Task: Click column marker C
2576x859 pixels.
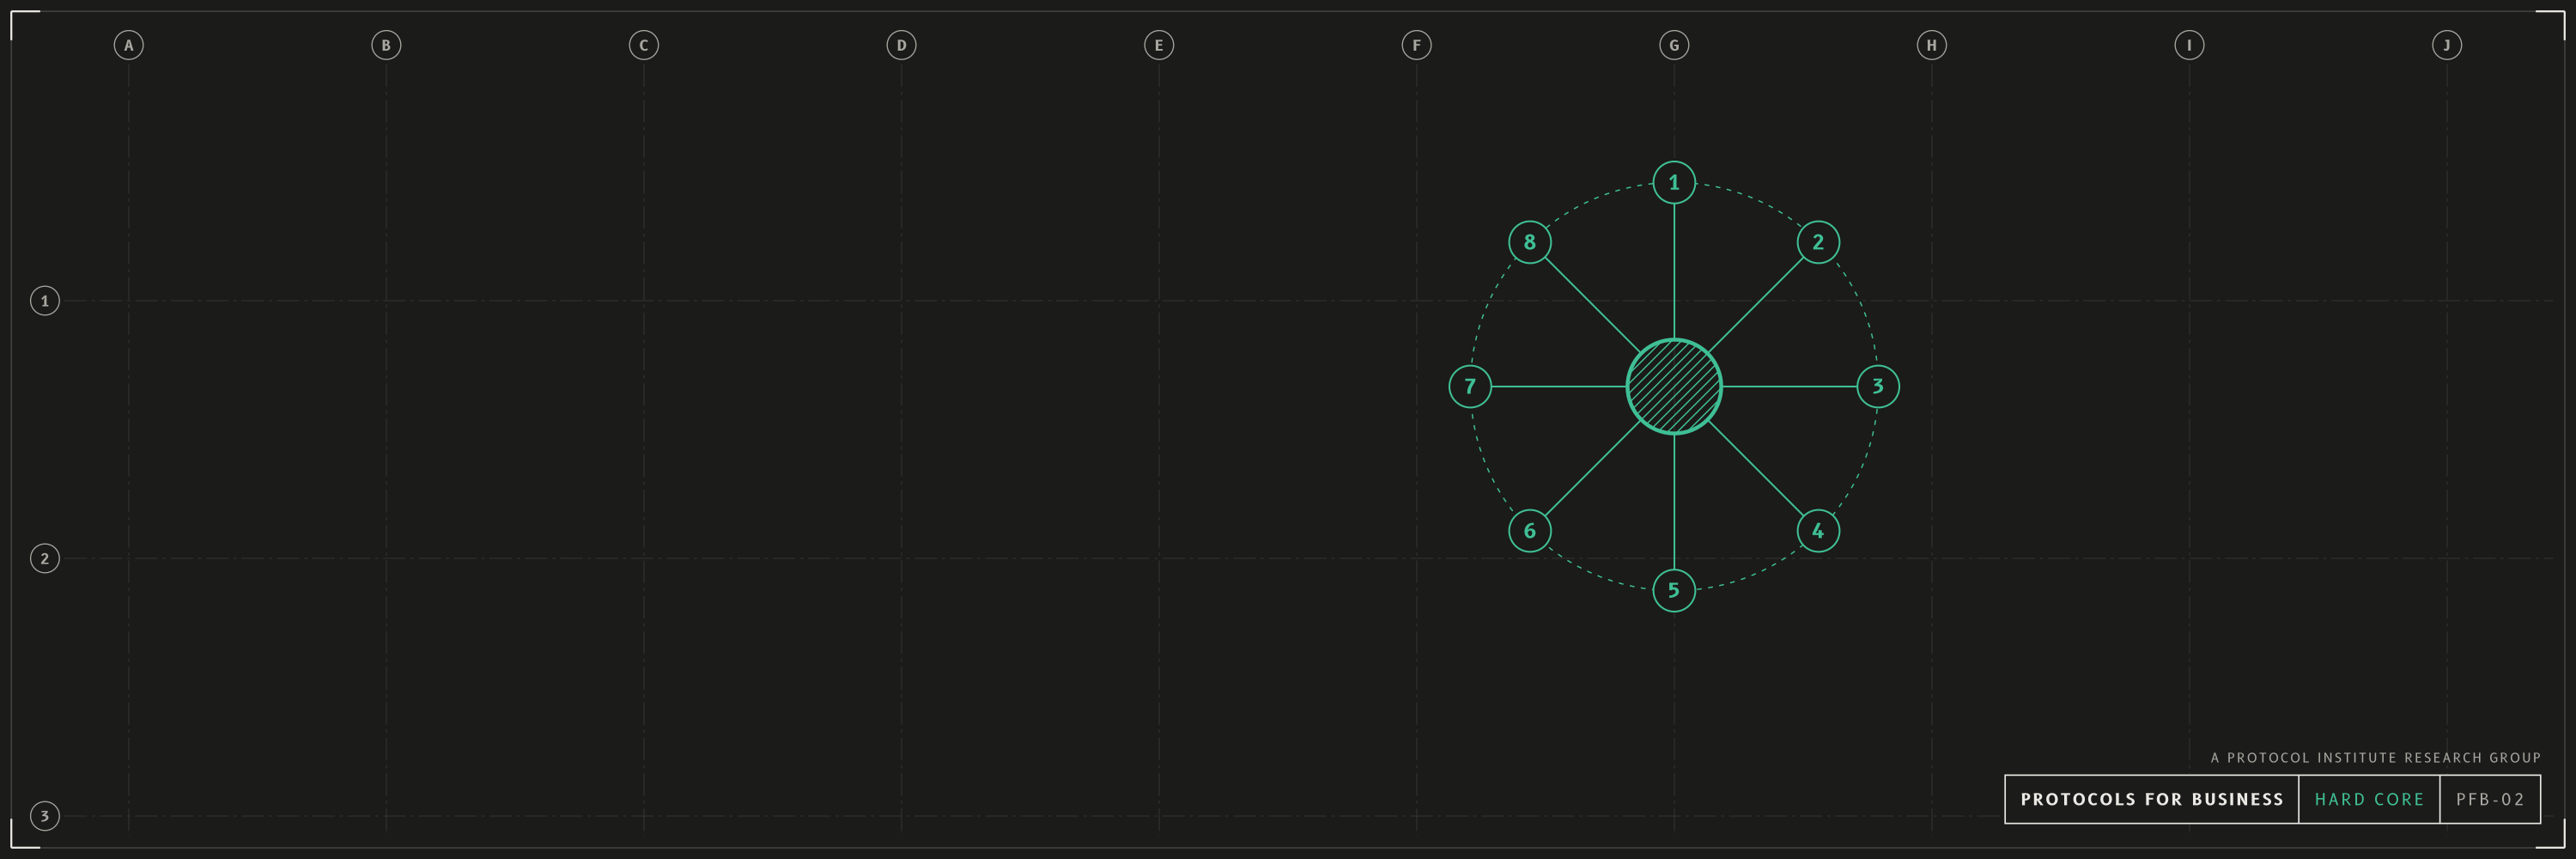Action: tap(644, 45)
